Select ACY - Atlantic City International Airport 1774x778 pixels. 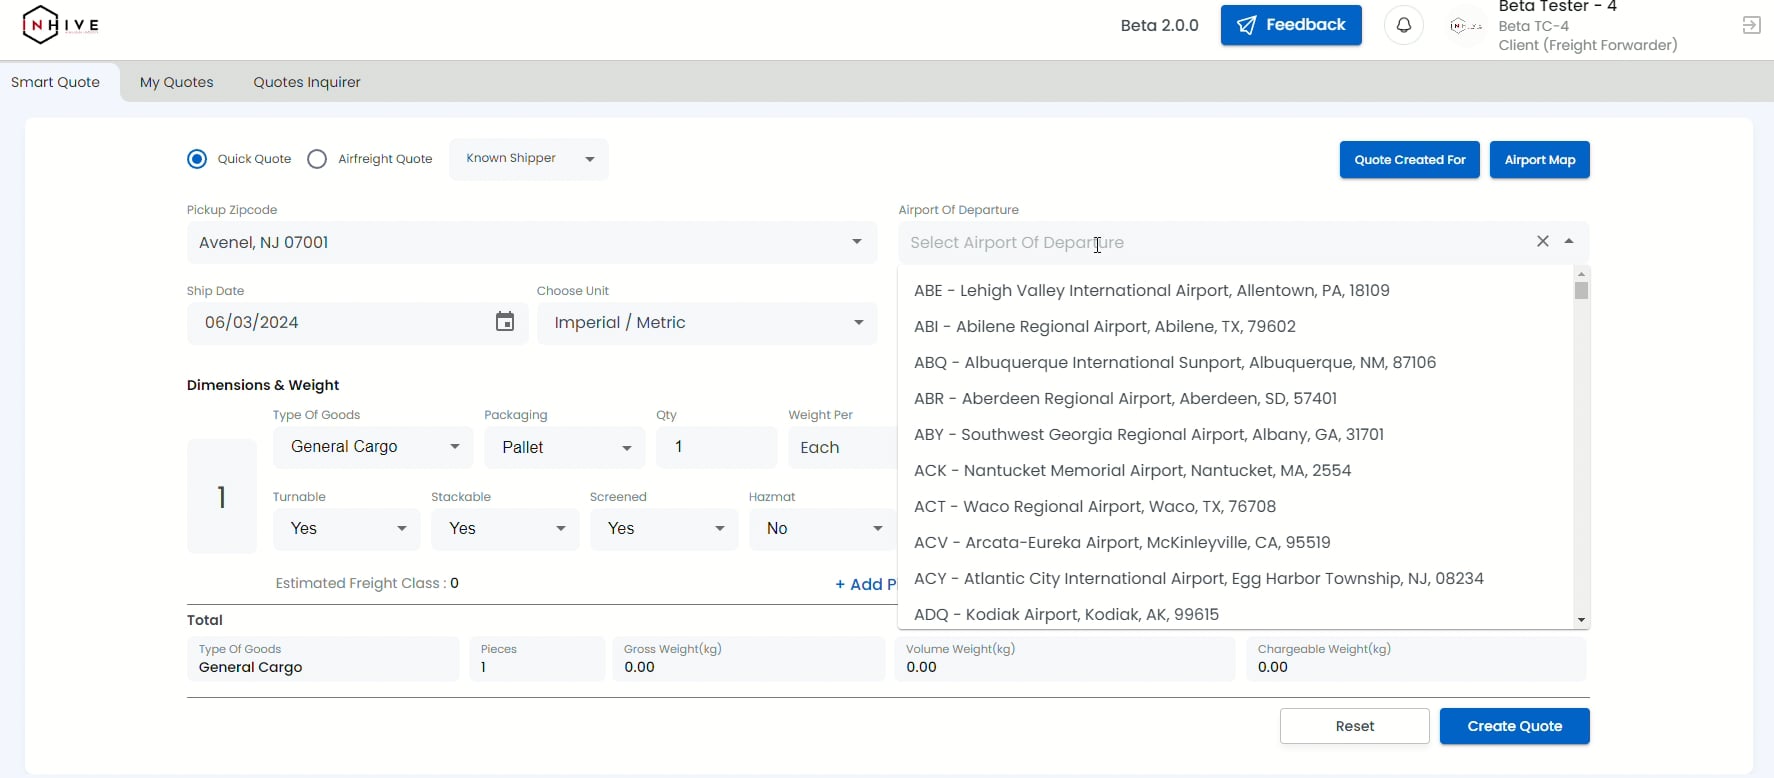(1236, 578)
